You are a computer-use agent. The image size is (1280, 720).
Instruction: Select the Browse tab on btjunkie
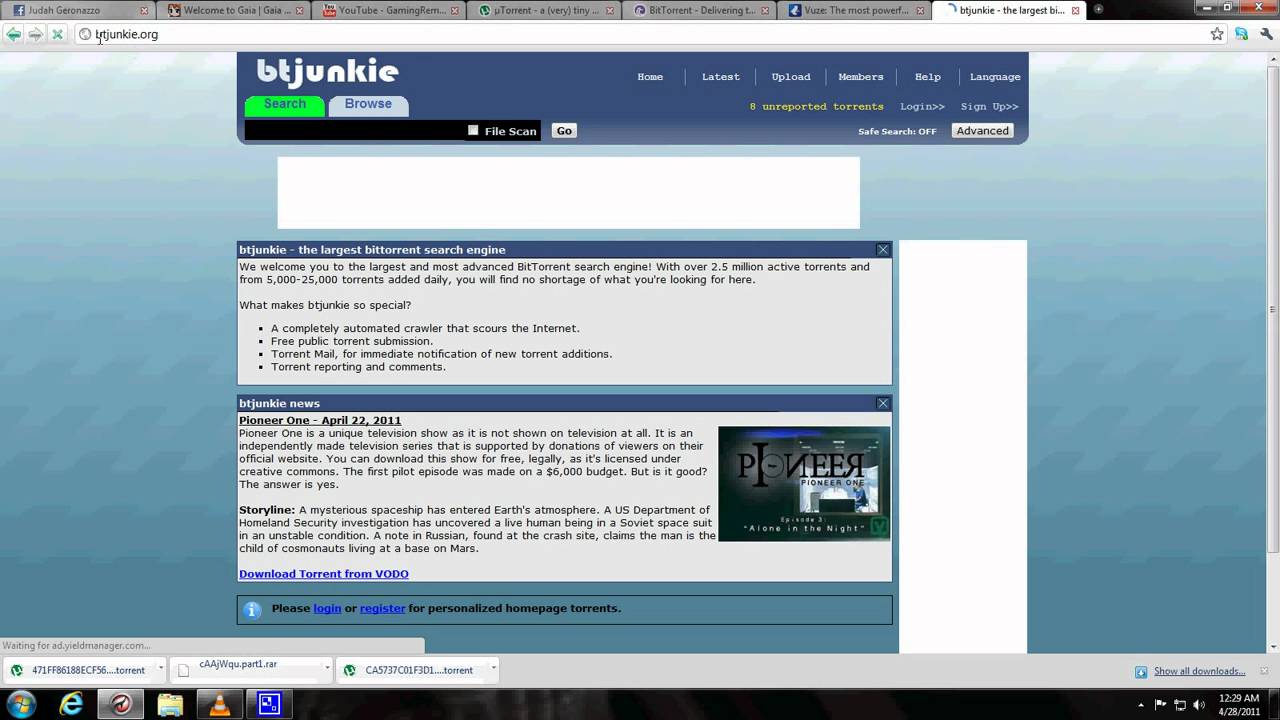pos(368,104)
